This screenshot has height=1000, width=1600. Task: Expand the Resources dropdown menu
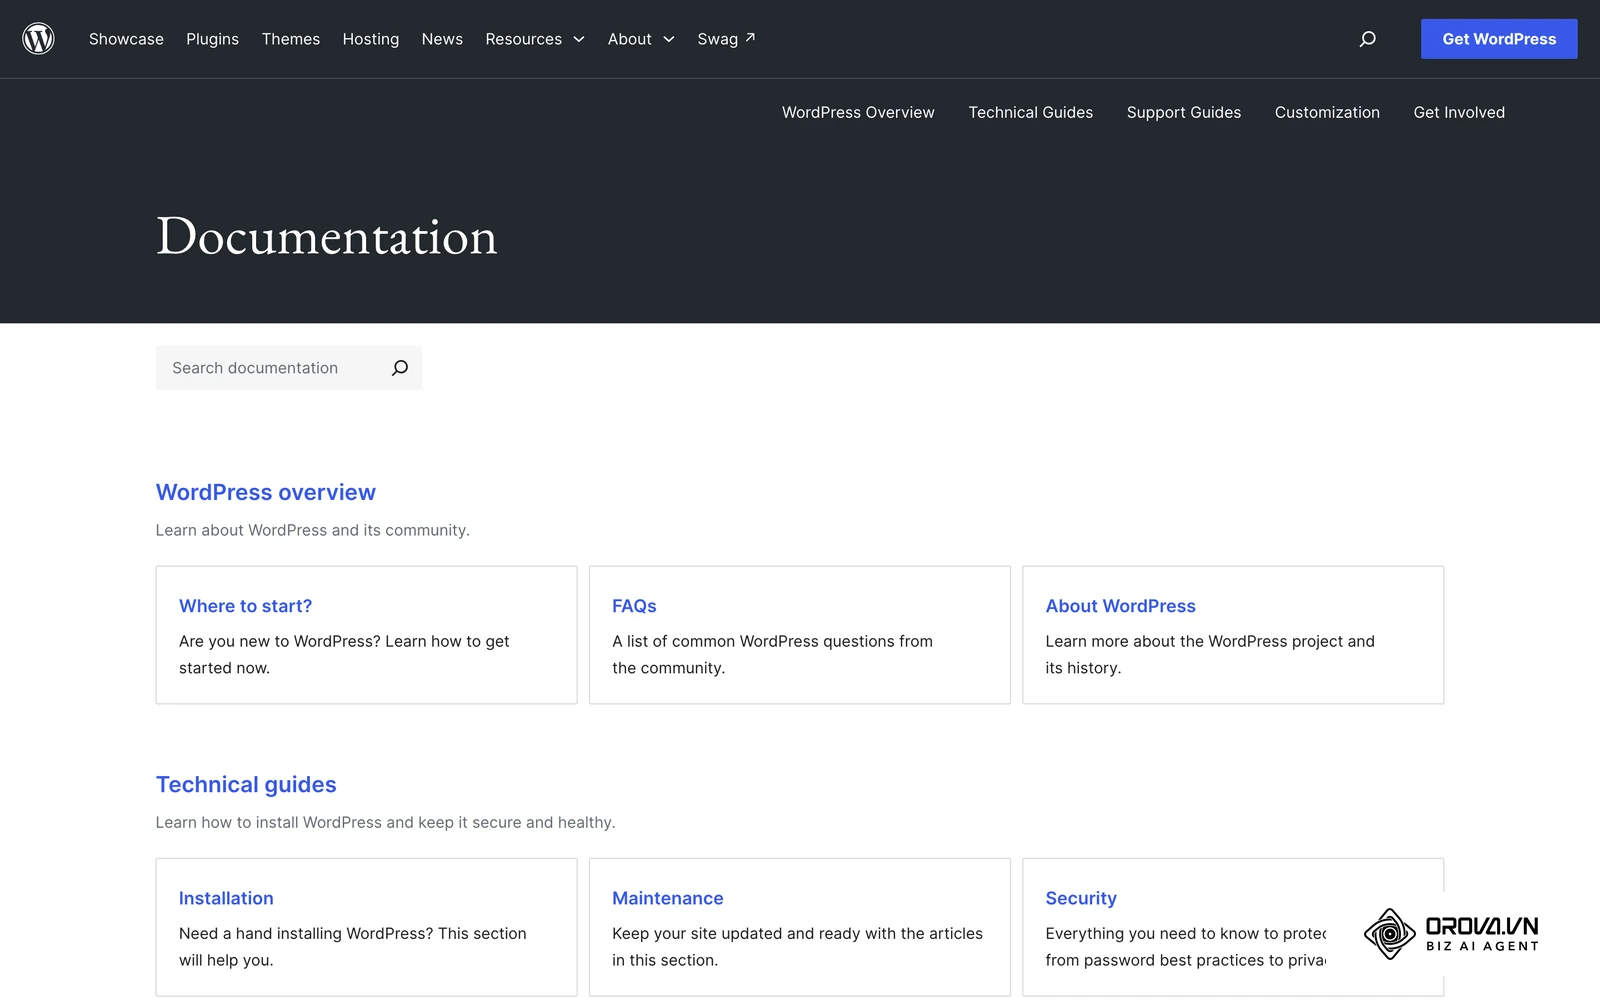pyautogui.click(x=535, y=39)
